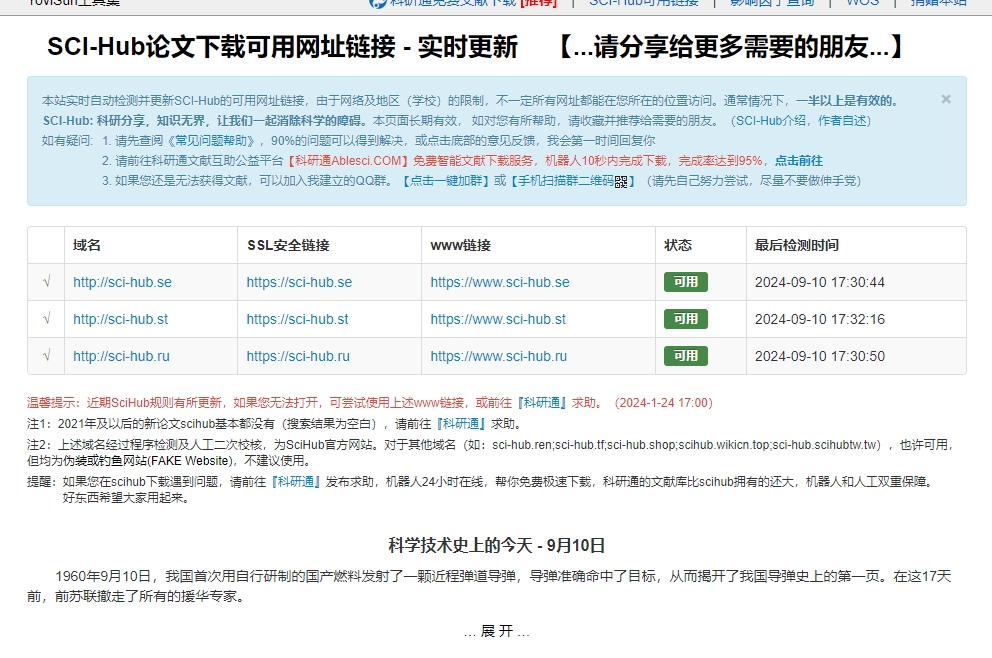This screenshot has height=658, width=992.
Task: Click the SCI-Hub论文下载可用网址链接 page title
Action: pyautogui.click(x=221, y=47)
